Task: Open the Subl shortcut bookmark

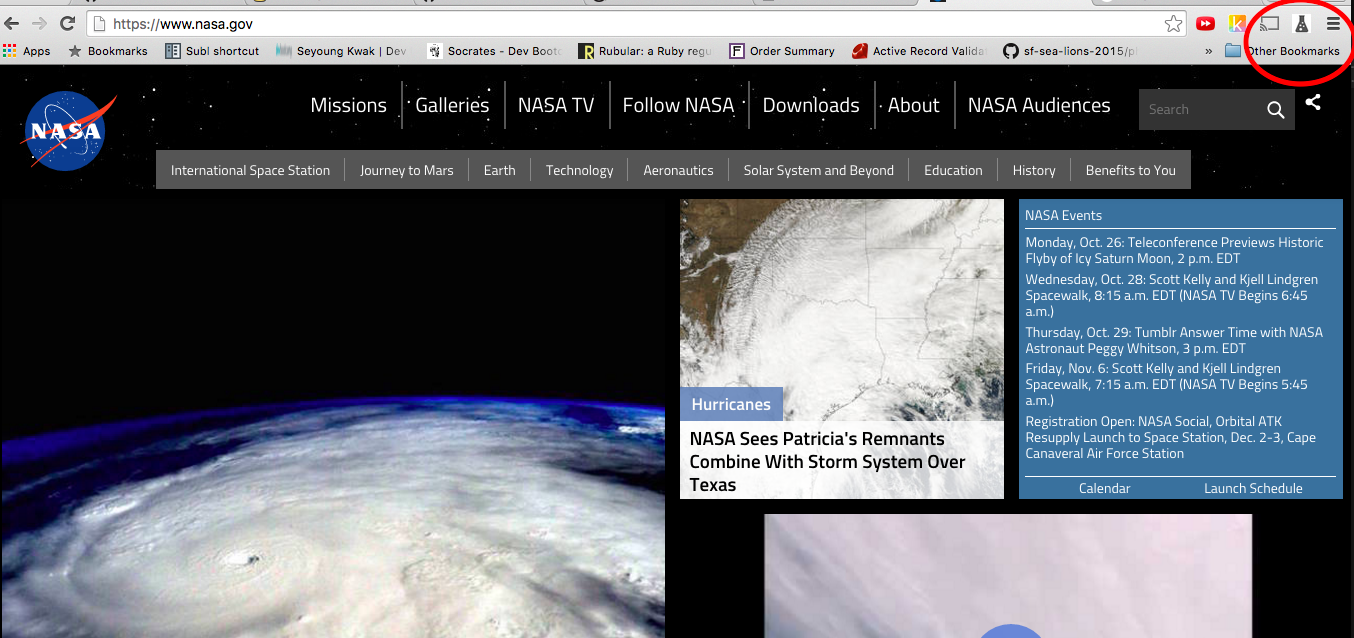Action: pyautogui.click(x=212, y=51)
